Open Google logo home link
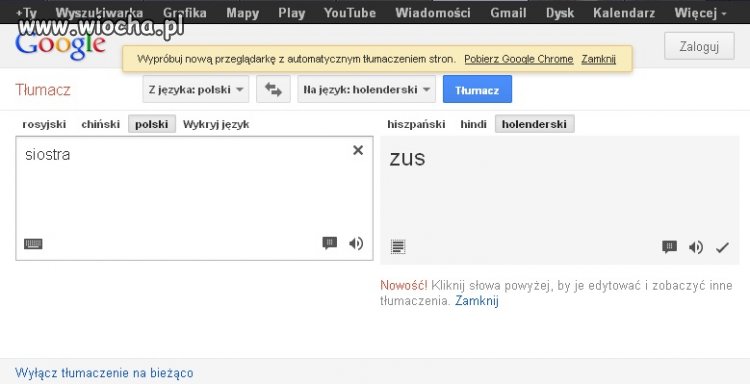This screenshot has width=750, height=384. [60, 45]
